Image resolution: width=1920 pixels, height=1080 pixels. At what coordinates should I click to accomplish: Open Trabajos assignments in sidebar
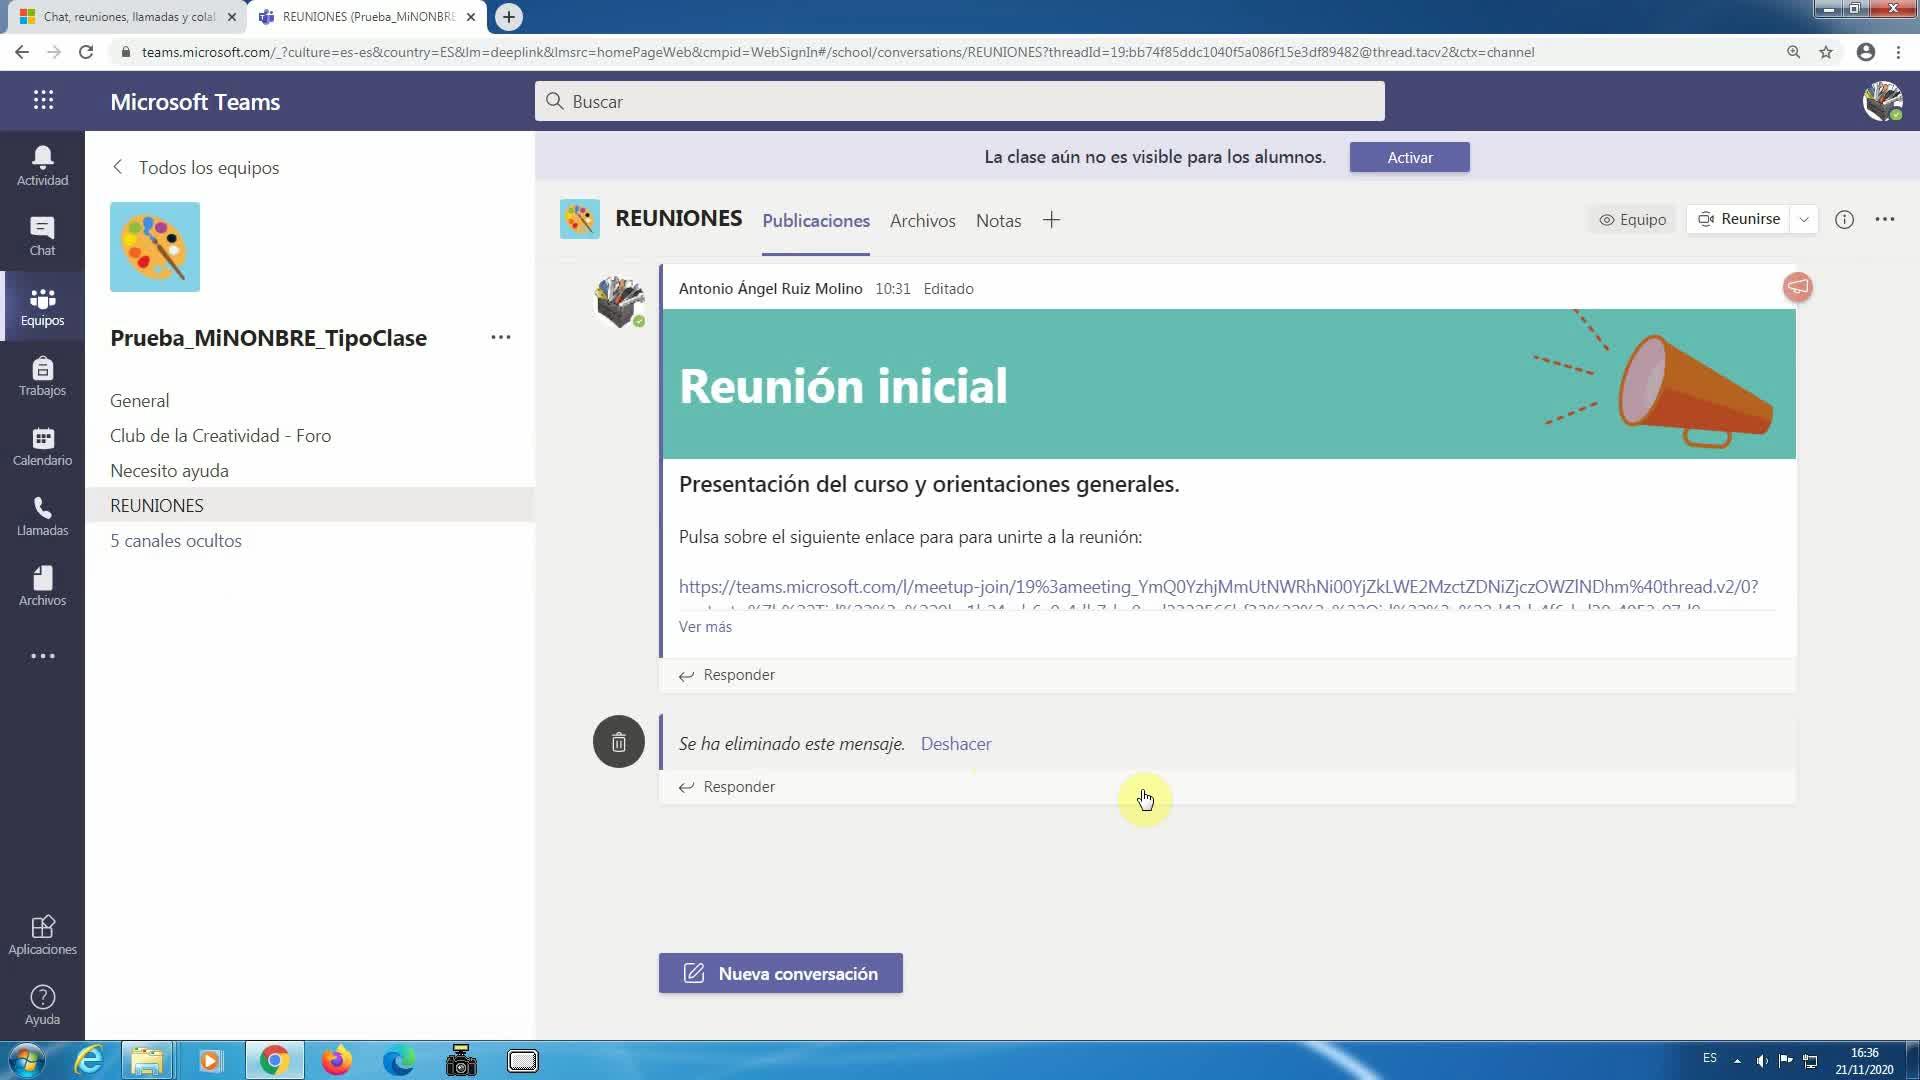click(42, 376)
